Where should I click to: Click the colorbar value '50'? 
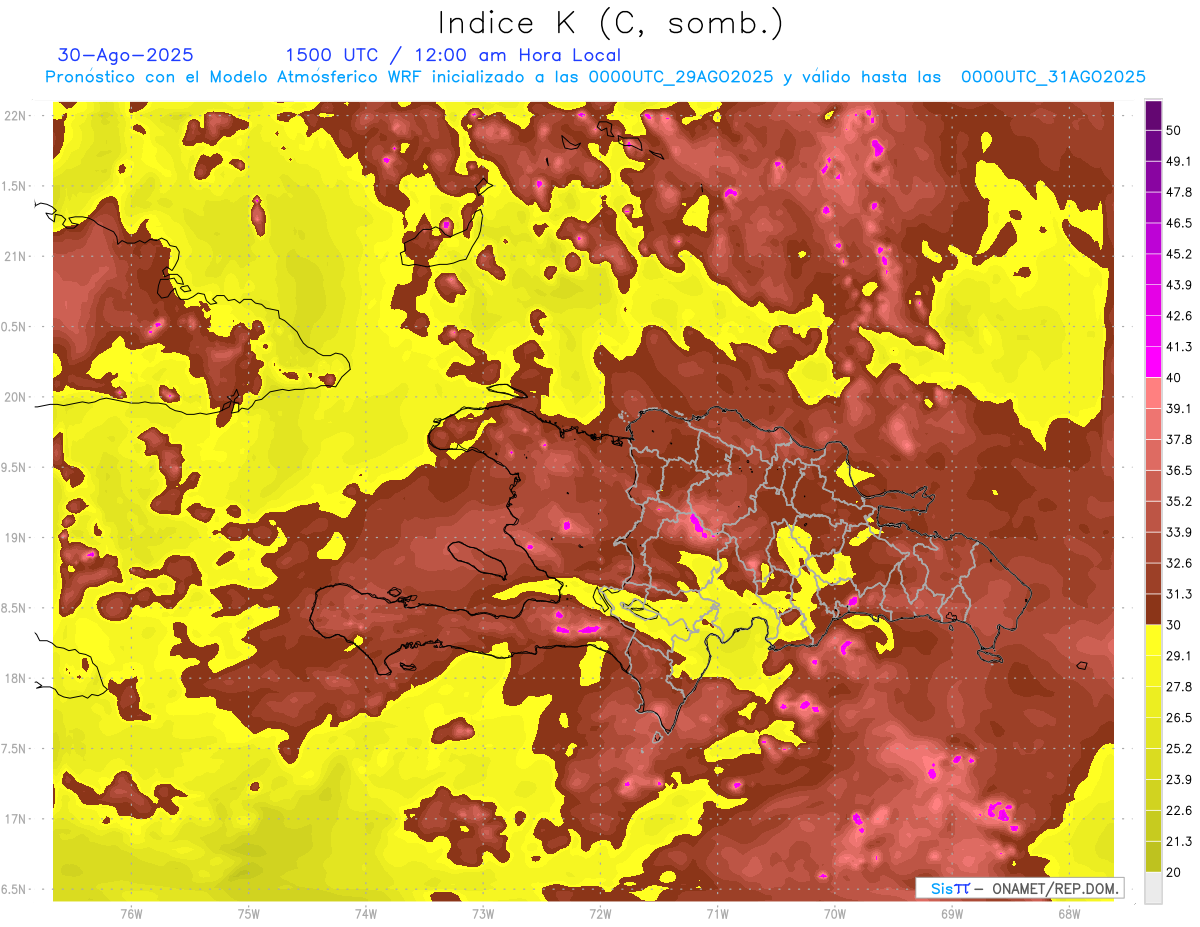(1175, 130)
